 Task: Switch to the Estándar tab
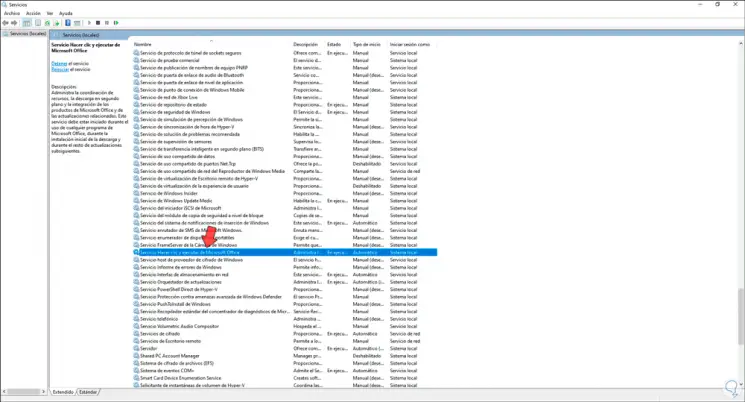coord(88,392)
